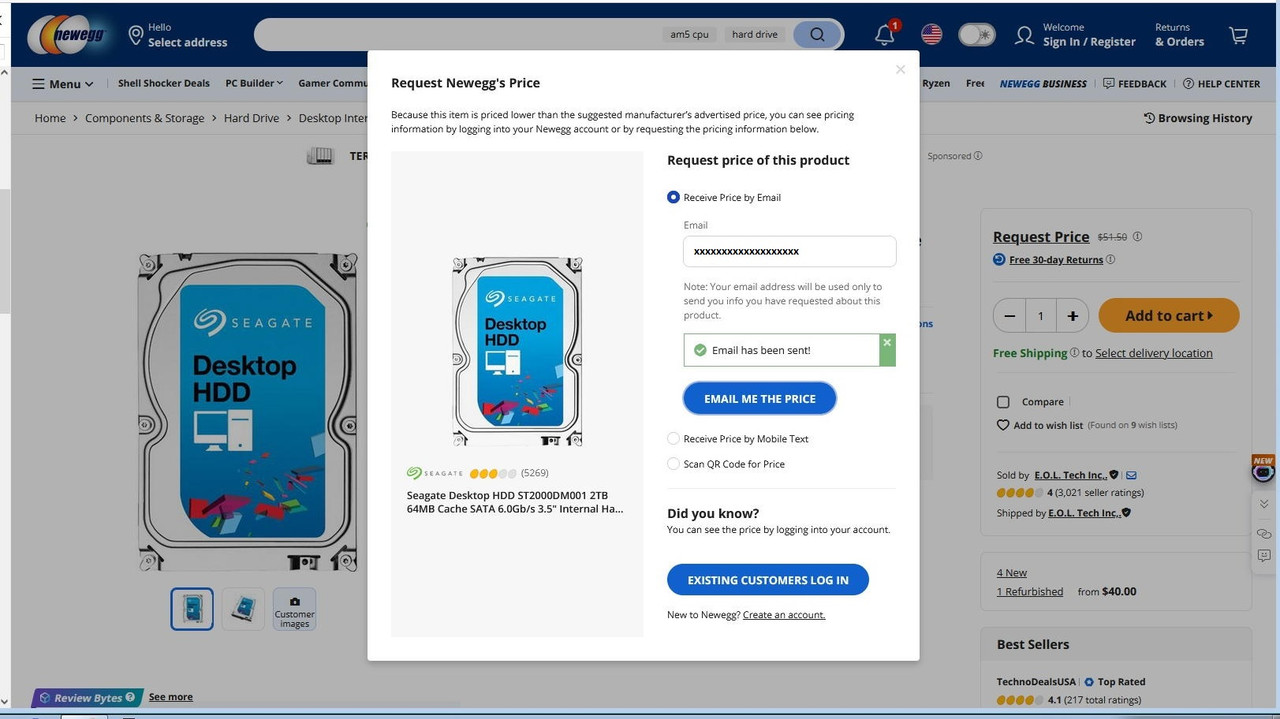This screenshot has height=719, width=1280.
Task: Click 'Sold by' E.O.L. Tech Inc. link
Action: point(1070,475)
